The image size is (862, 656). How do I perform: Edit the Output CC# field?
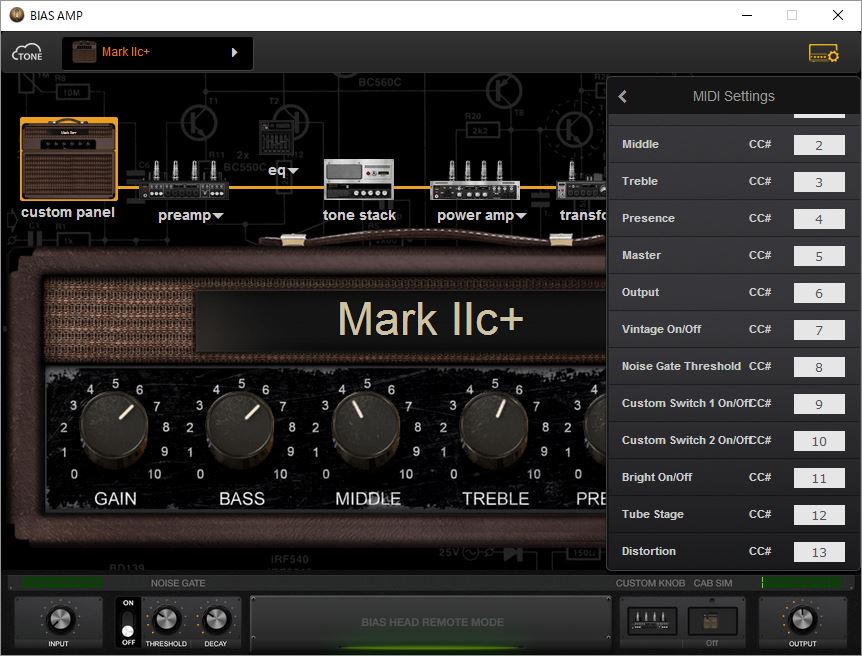tap(819, 293)
